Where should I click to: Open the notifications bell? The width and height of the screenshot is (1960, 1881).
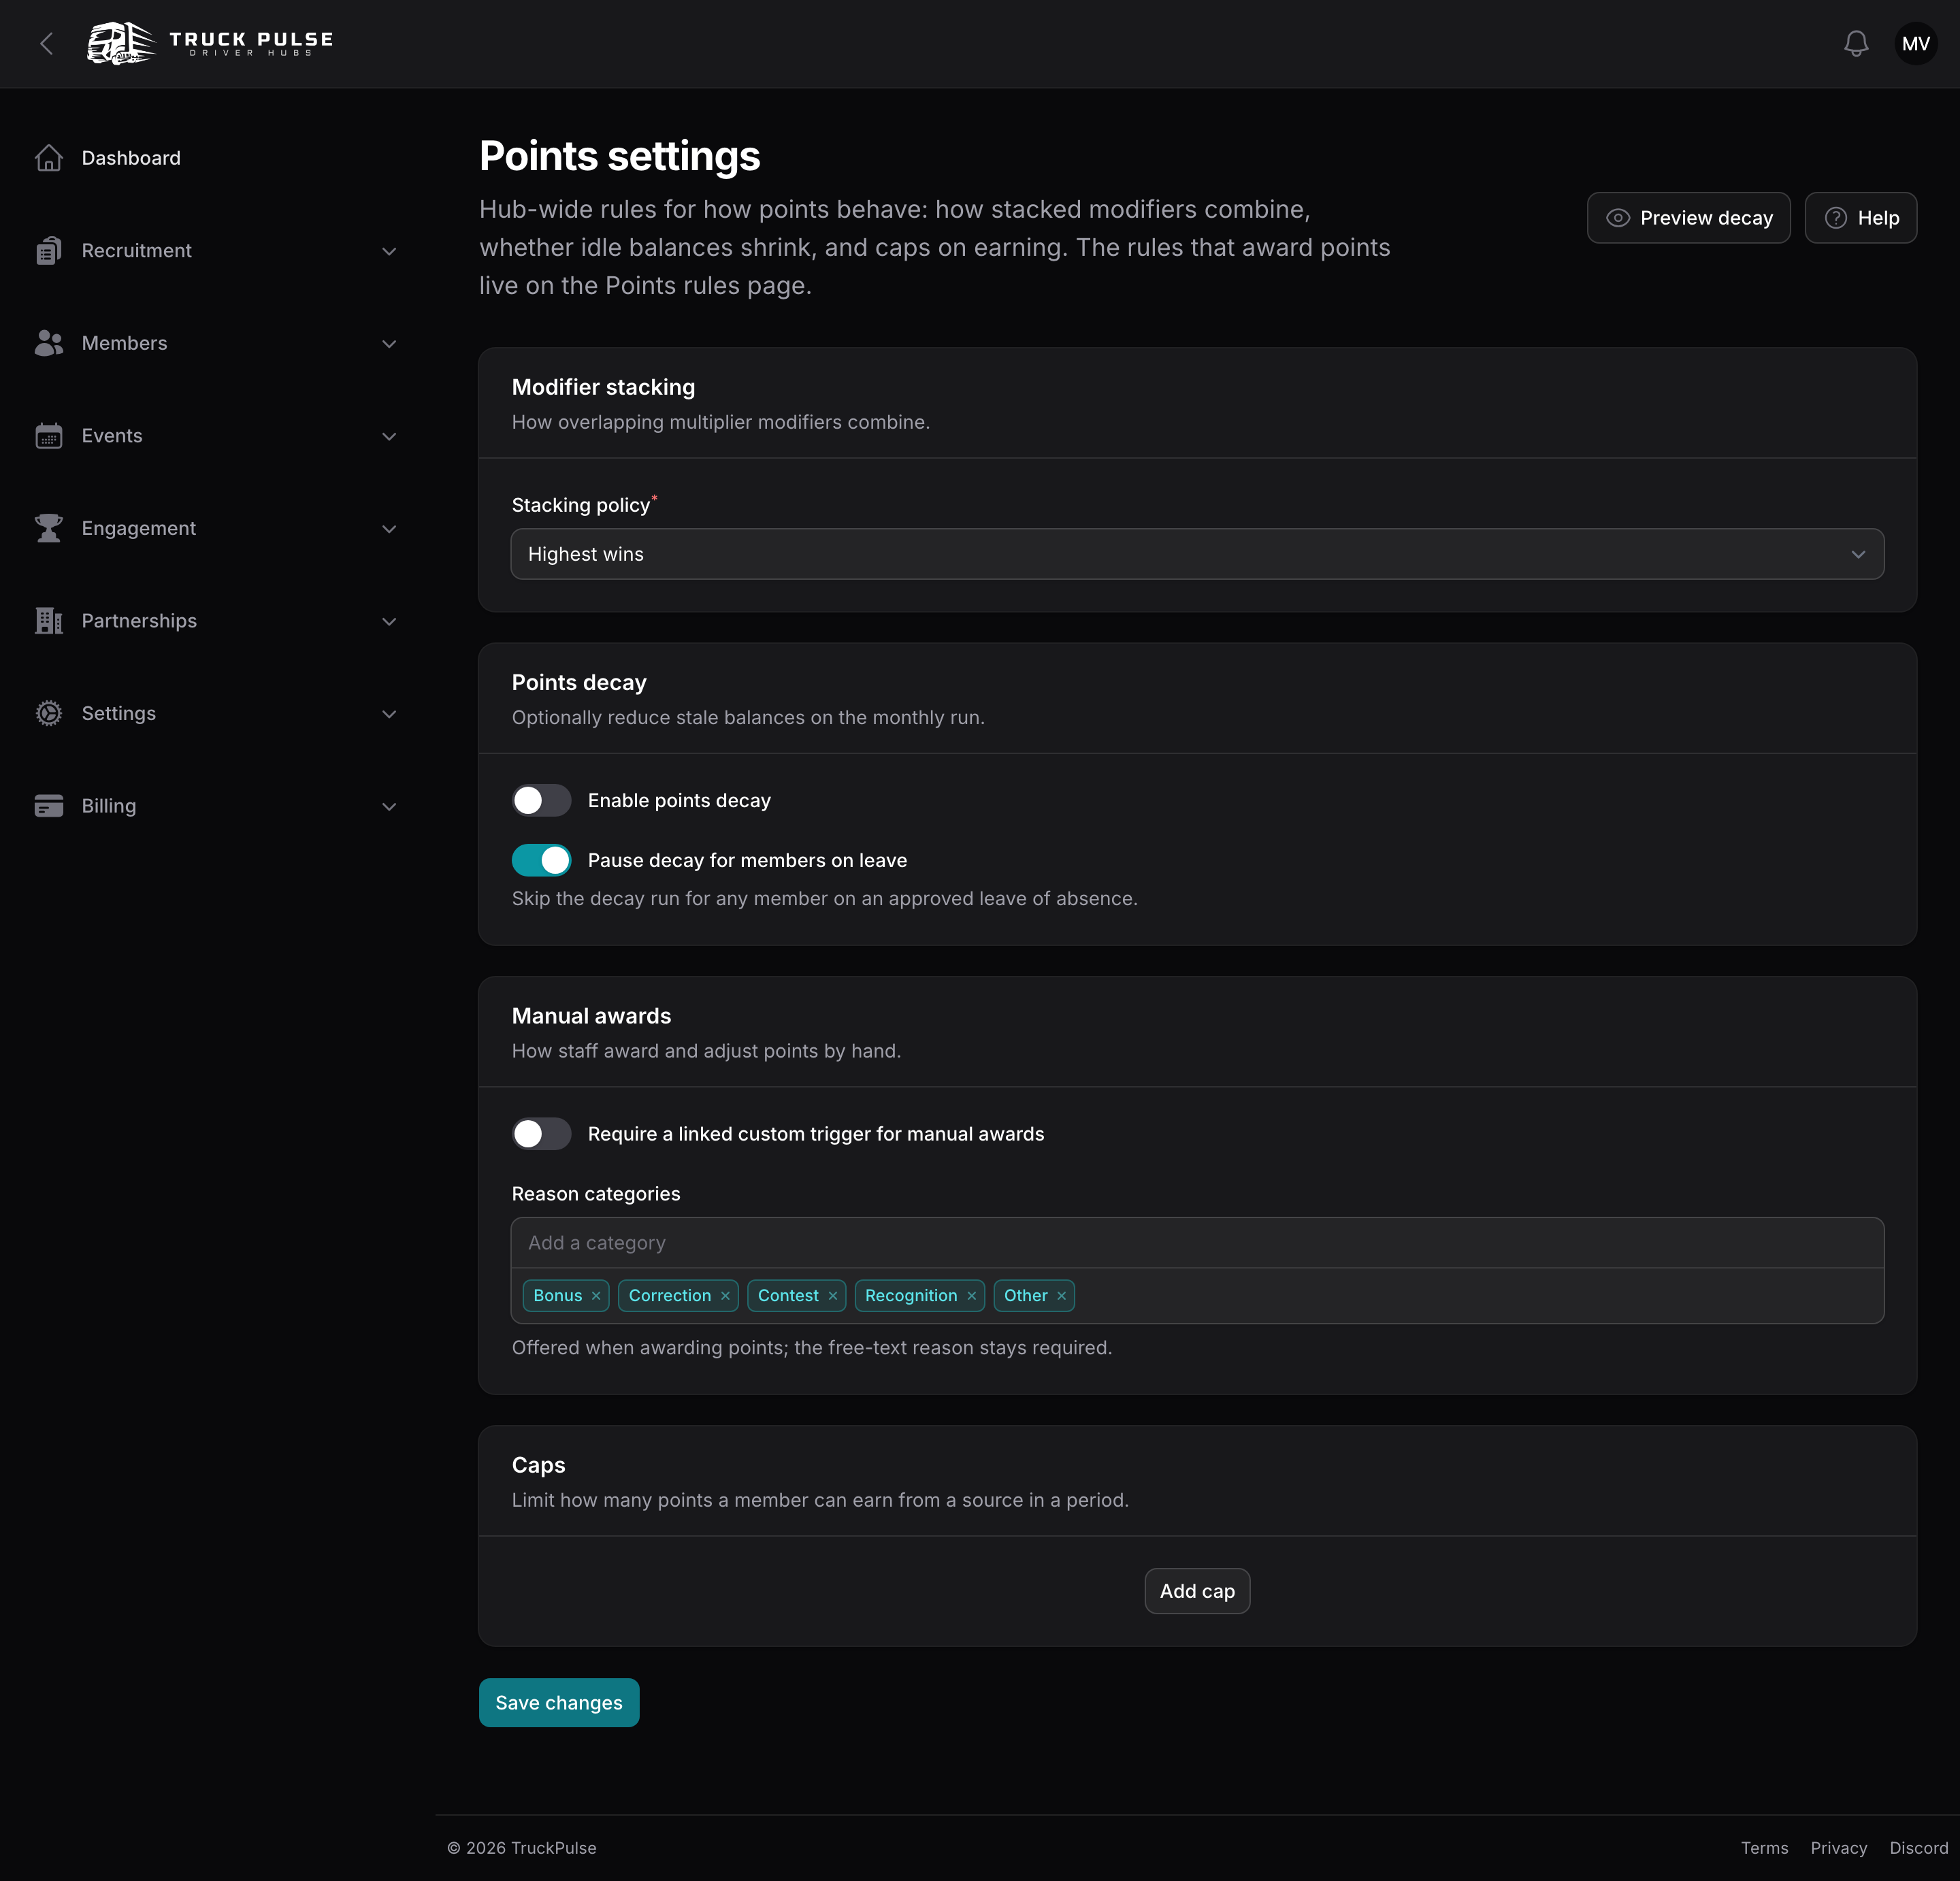(x=1856, y=44)
